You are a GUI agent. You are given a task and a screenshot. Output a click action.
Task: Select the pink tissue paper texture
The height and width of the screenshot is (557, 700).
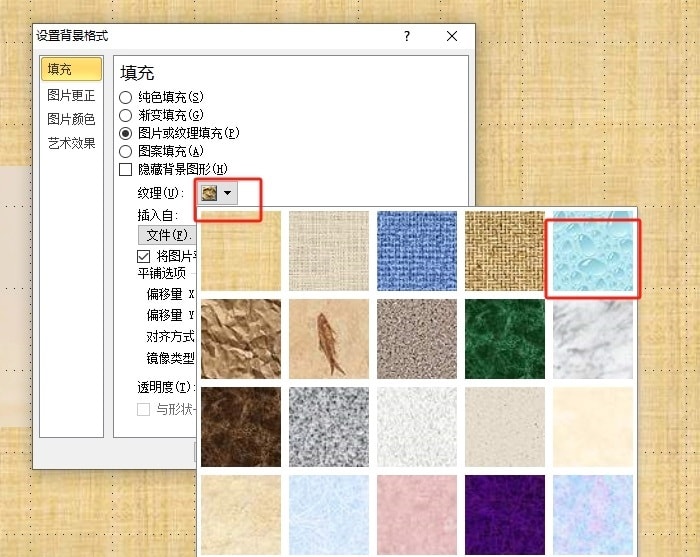coord(416,513)
